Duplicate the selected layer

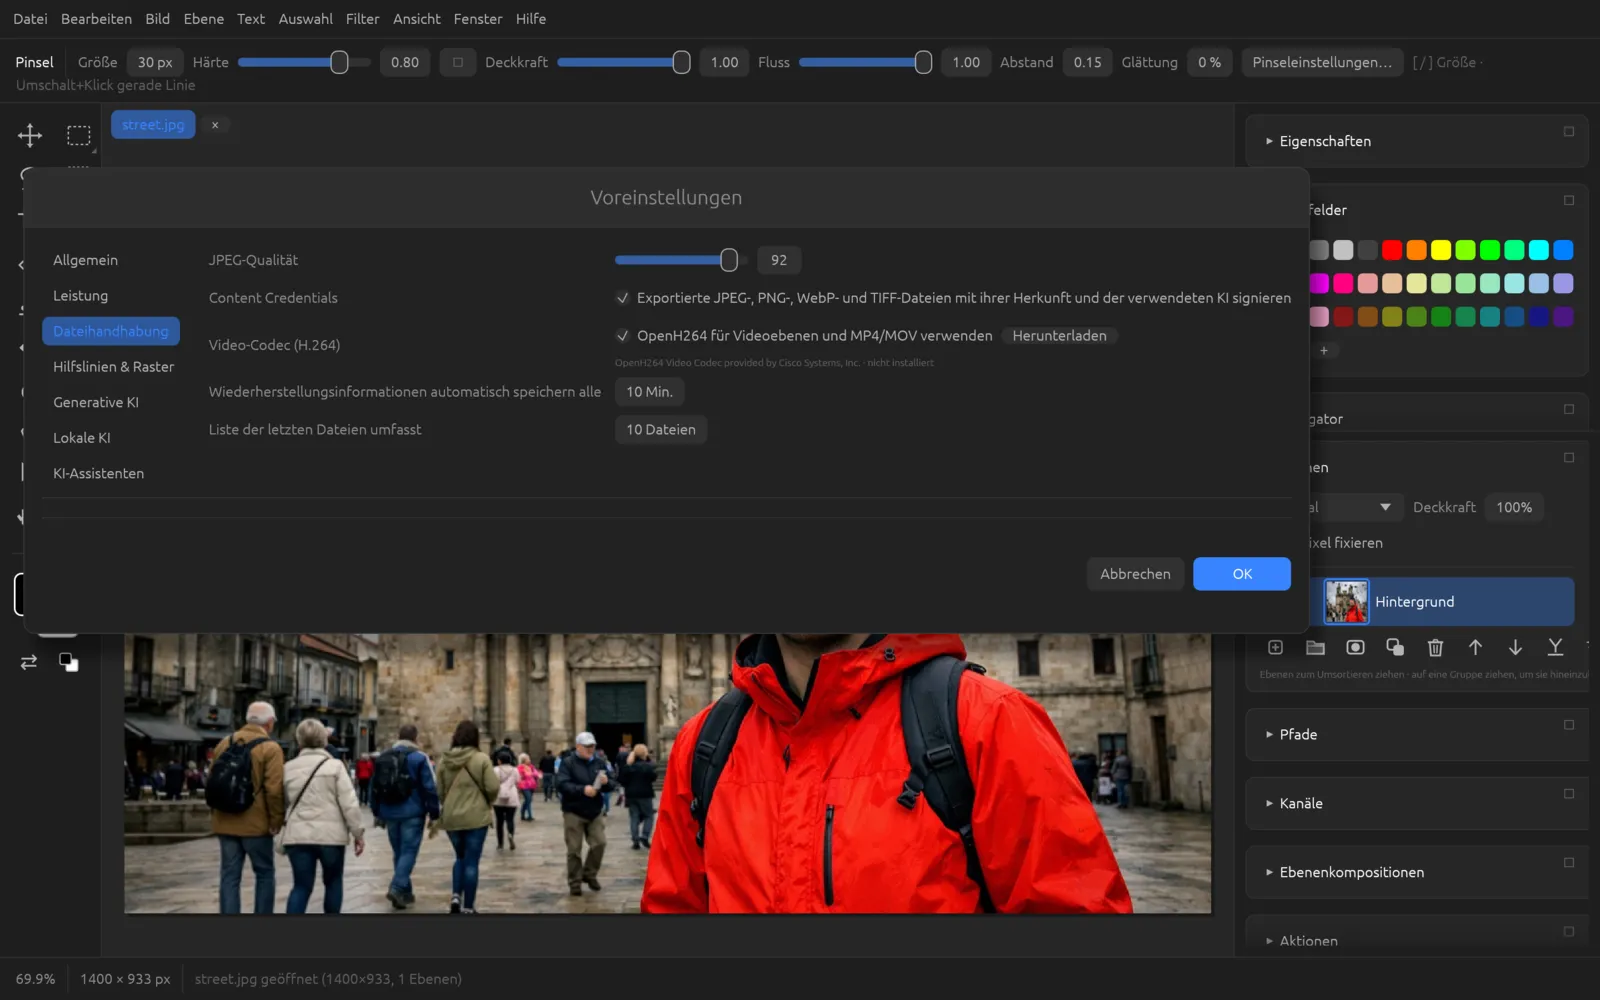1395,648
